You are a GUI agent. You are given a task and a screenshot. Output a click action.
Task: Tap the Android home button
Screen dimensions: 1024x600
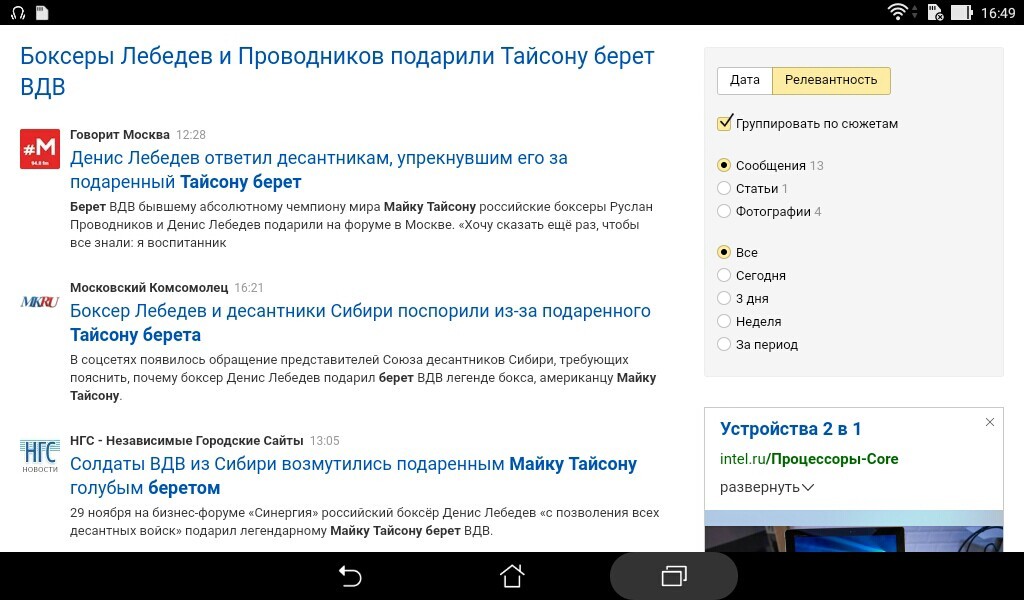coord(512,576)
